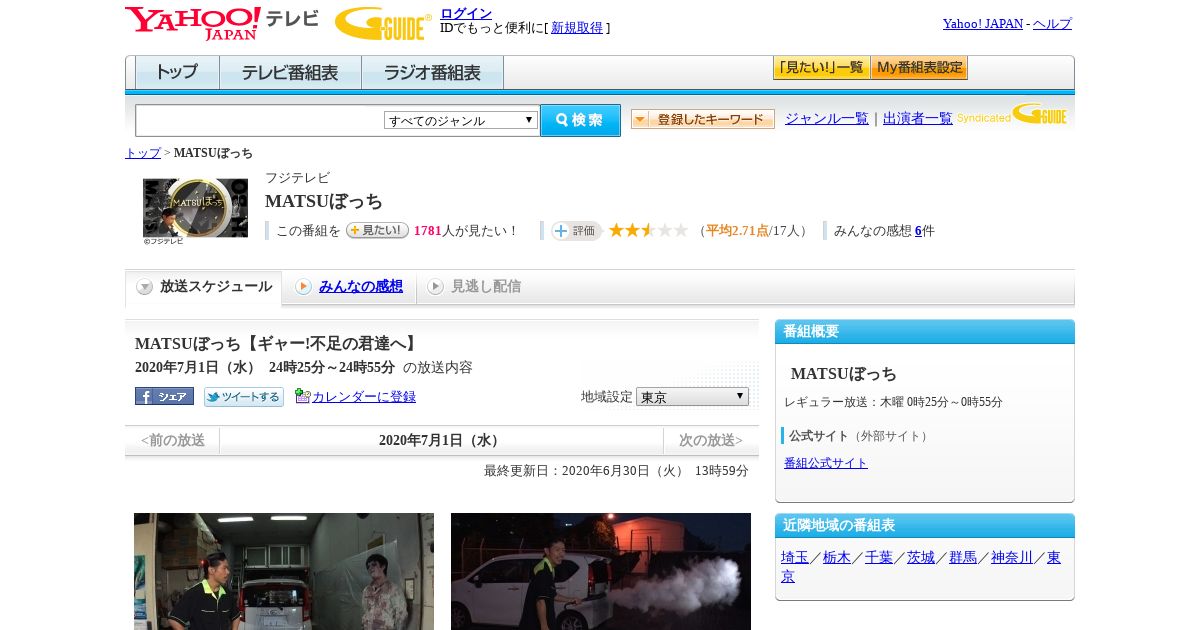The height and width of the screenshot is (630, 1200).
Task: Share on Facebook with シェア button
Action: coord(164,396)
